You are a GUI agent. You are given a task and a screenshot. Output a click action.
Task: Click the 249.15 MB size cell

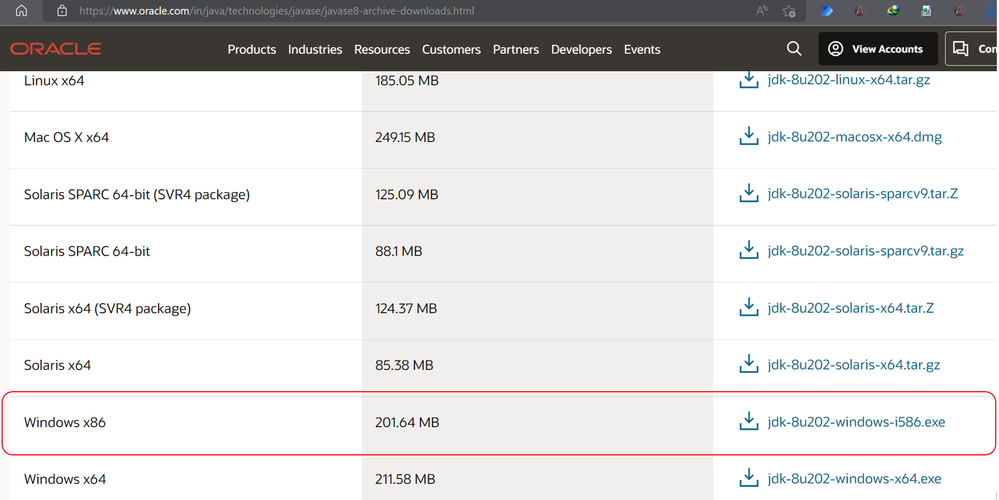(405, 137)
